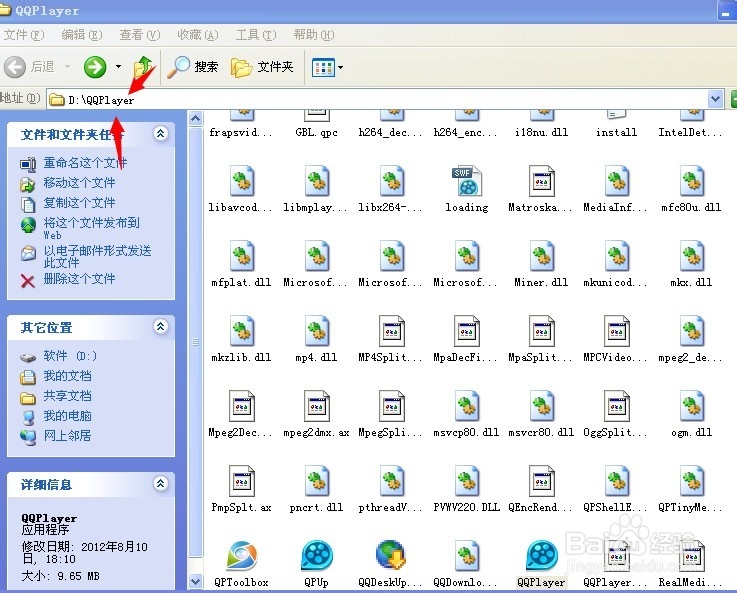
Task: Open the Favorites (收藏) menu
Action: 198,35
